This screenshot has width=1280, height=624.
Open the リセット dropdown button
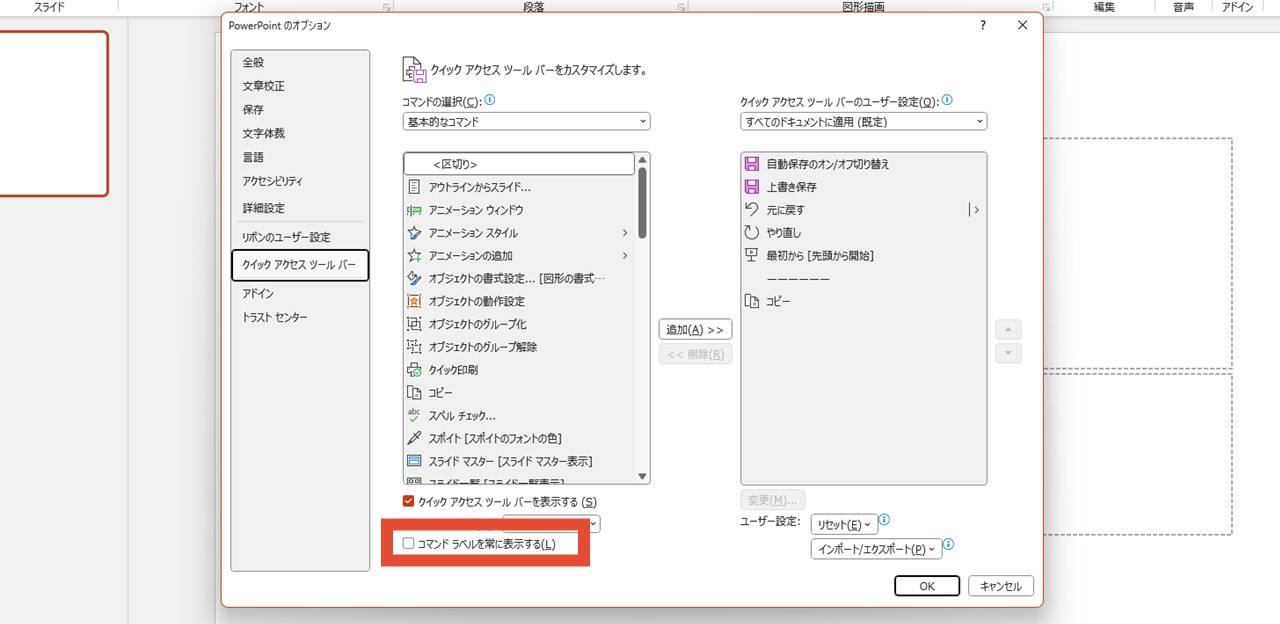[x=844, y=524]
